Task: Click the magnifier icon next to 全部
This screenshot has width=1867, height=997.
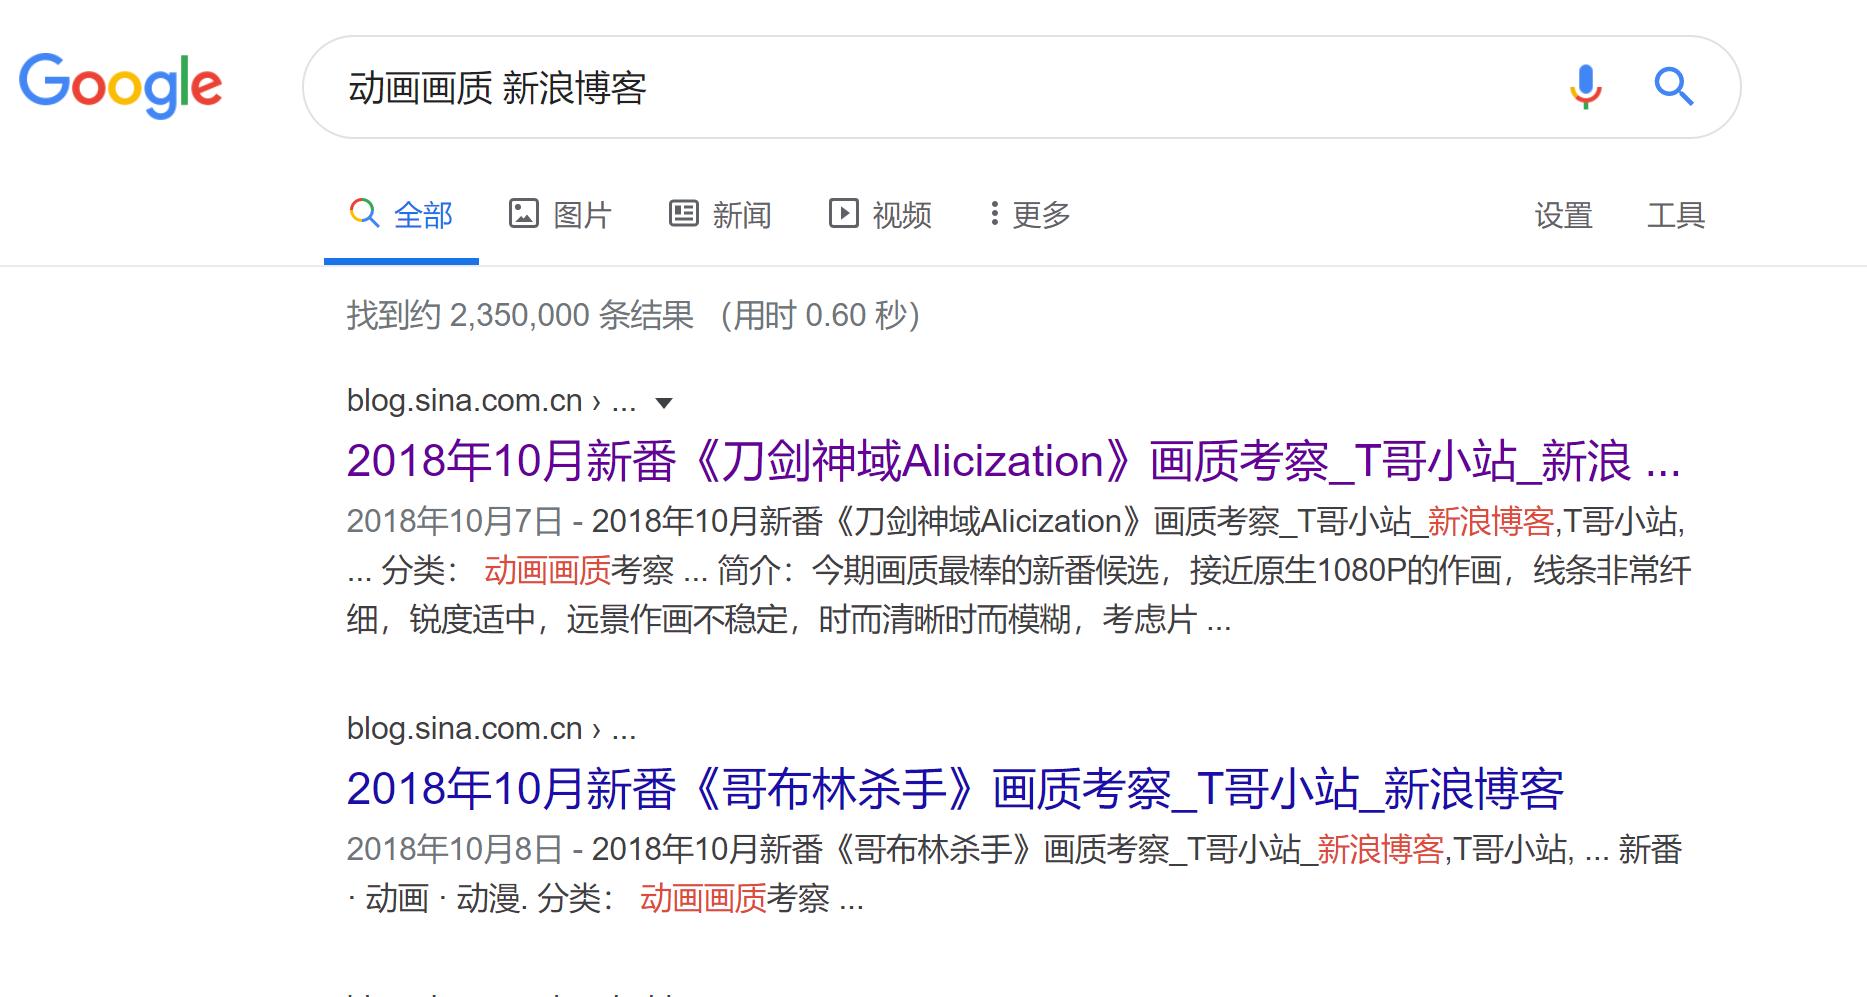Action: [x=364, y=213]
